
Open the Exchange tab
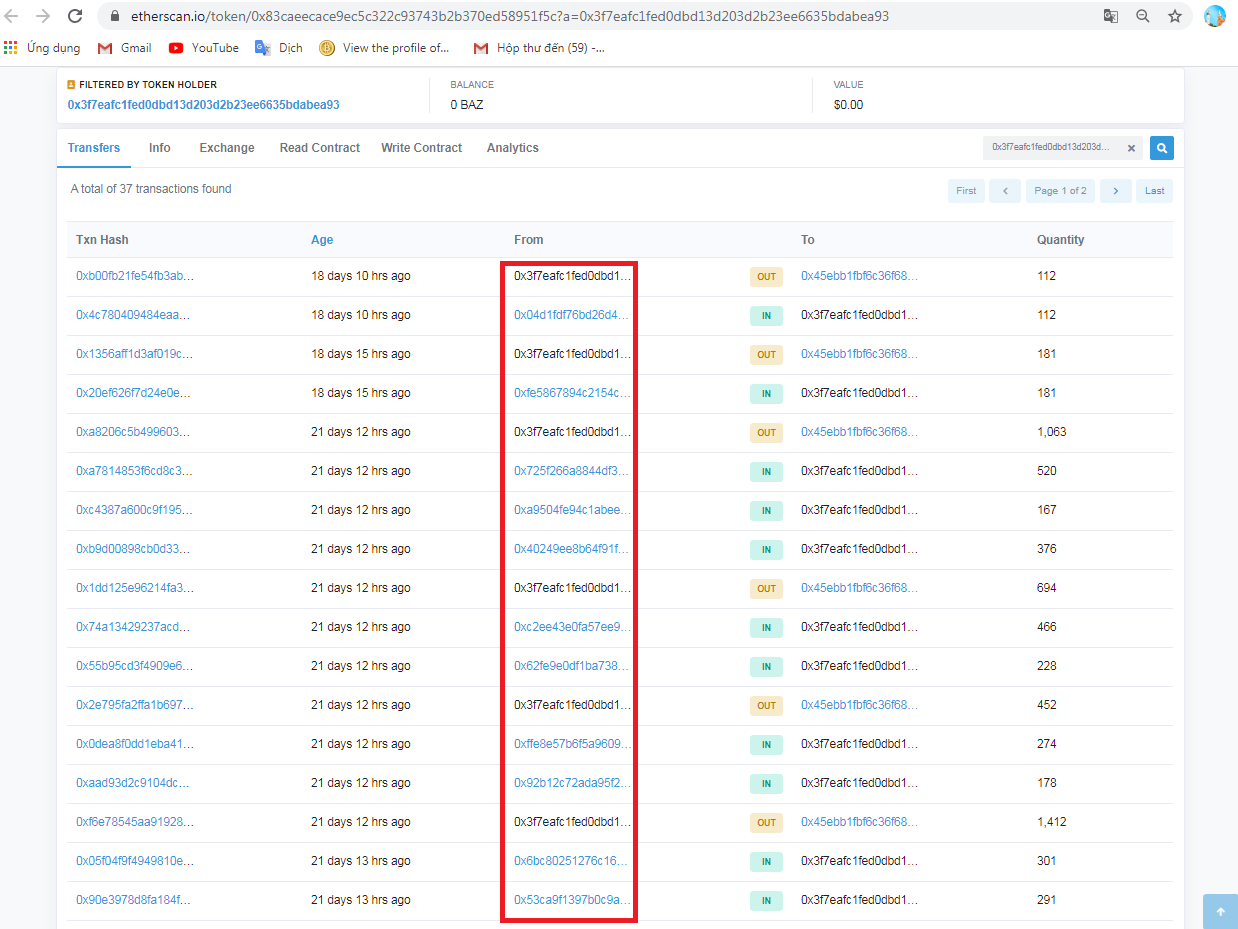[227, 148]
